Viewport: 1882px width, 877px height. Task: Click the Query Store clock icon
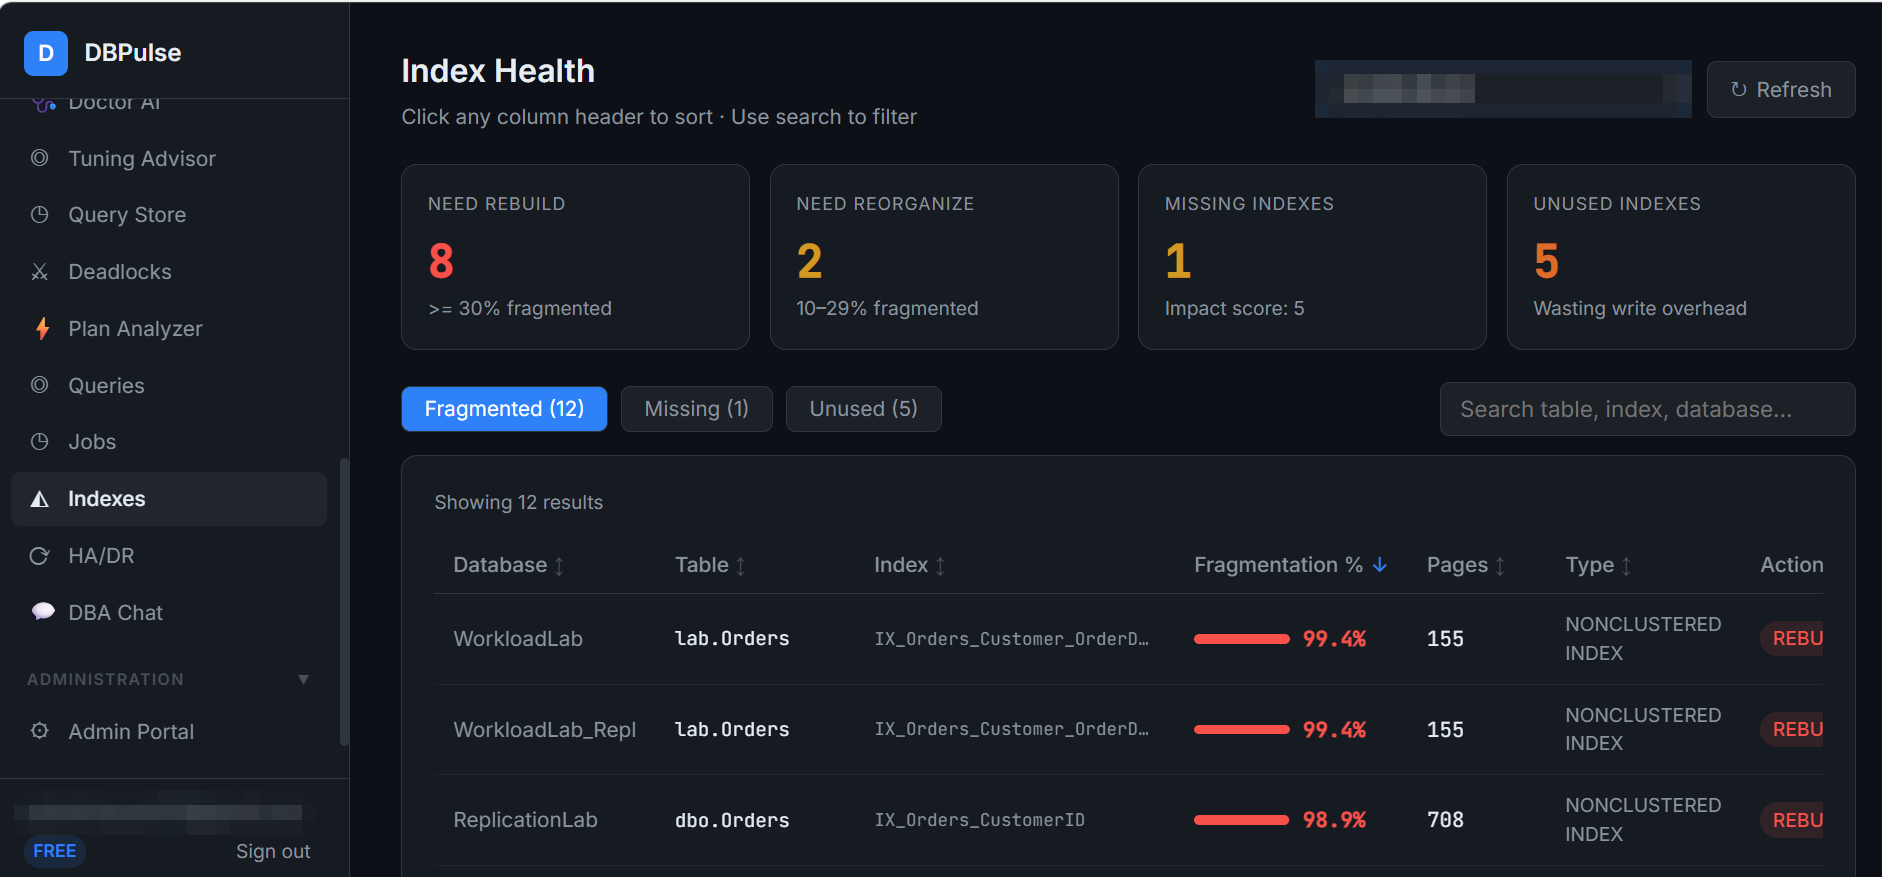pyautogui.click(x=40, y=214)
